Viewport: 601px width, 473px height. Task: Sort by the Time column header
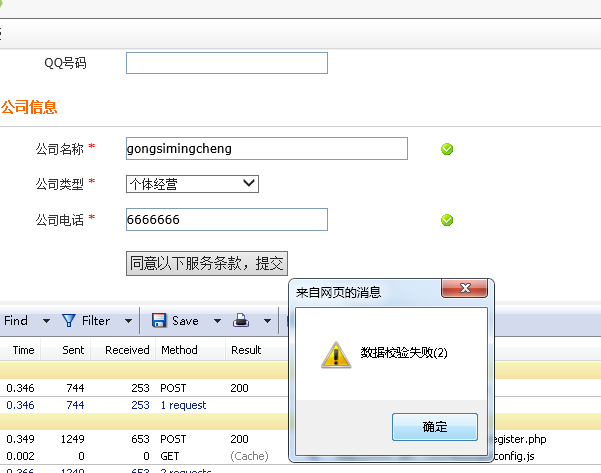(x=23, y=350)
